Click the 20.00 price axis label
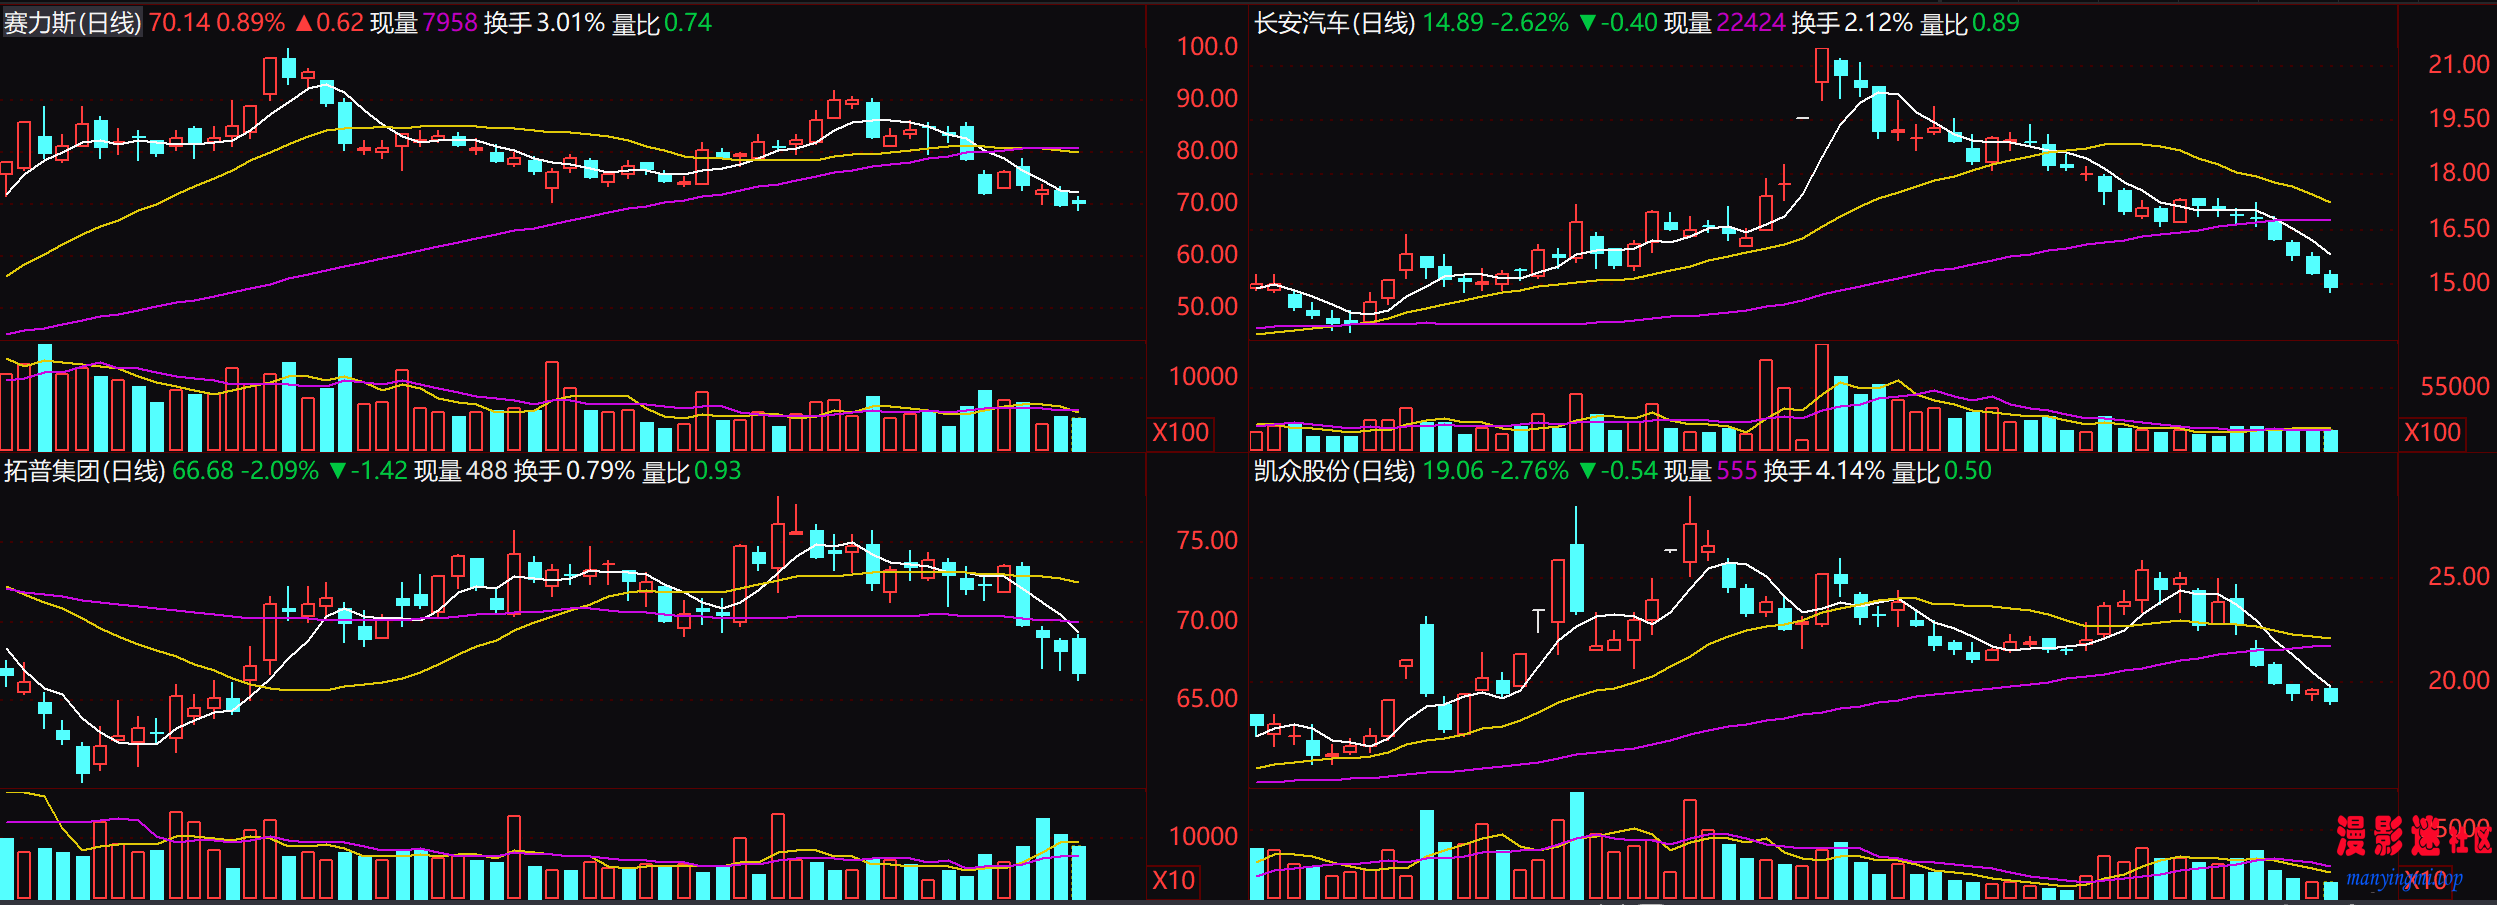Image resolution: width=2497 pixels, height=905 pixels. (2459, 680)
